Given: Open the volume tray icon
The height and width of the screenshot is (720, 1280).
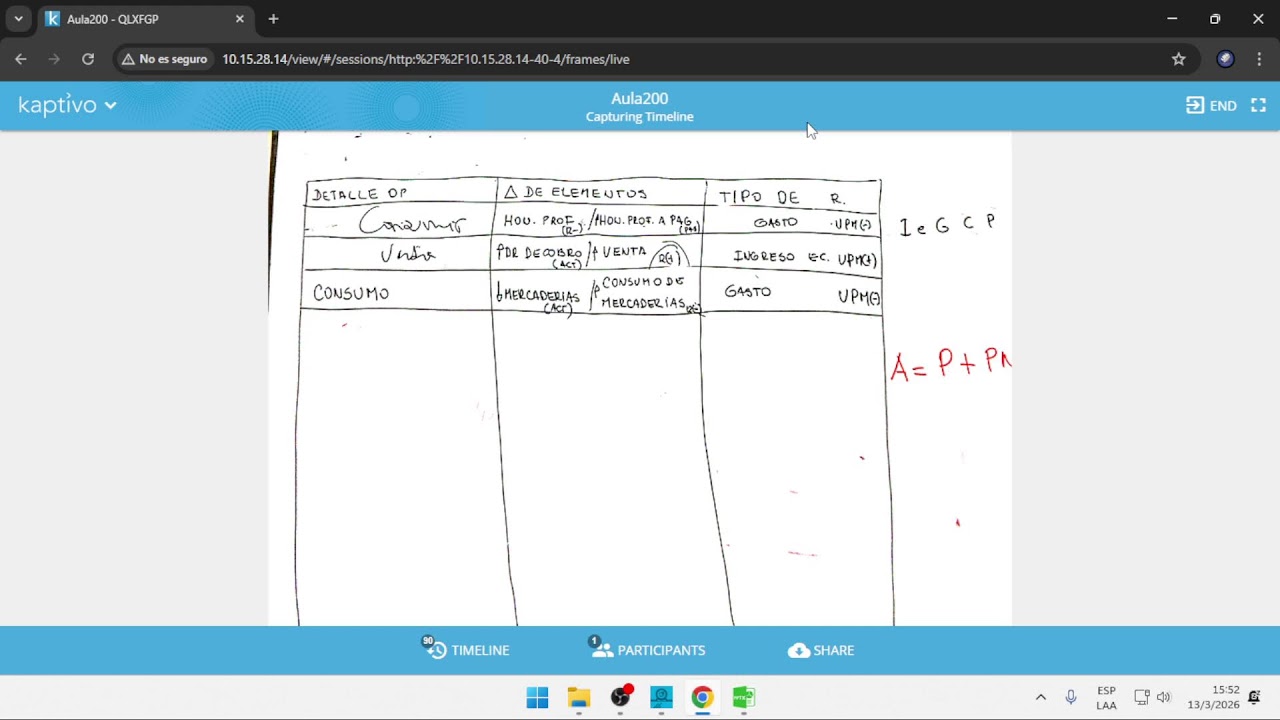Looking at the screenshot, I should (x=1163, y=697).
